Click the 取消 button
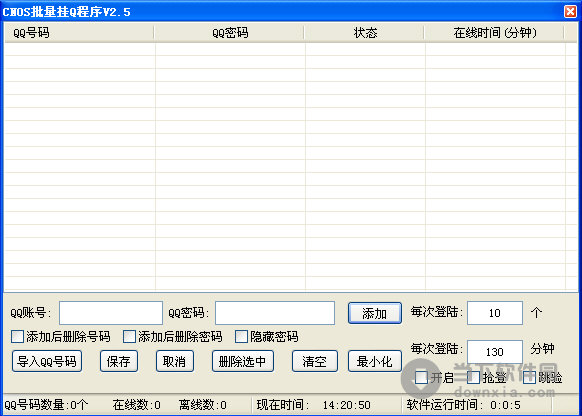 click(x=175, y=361)
